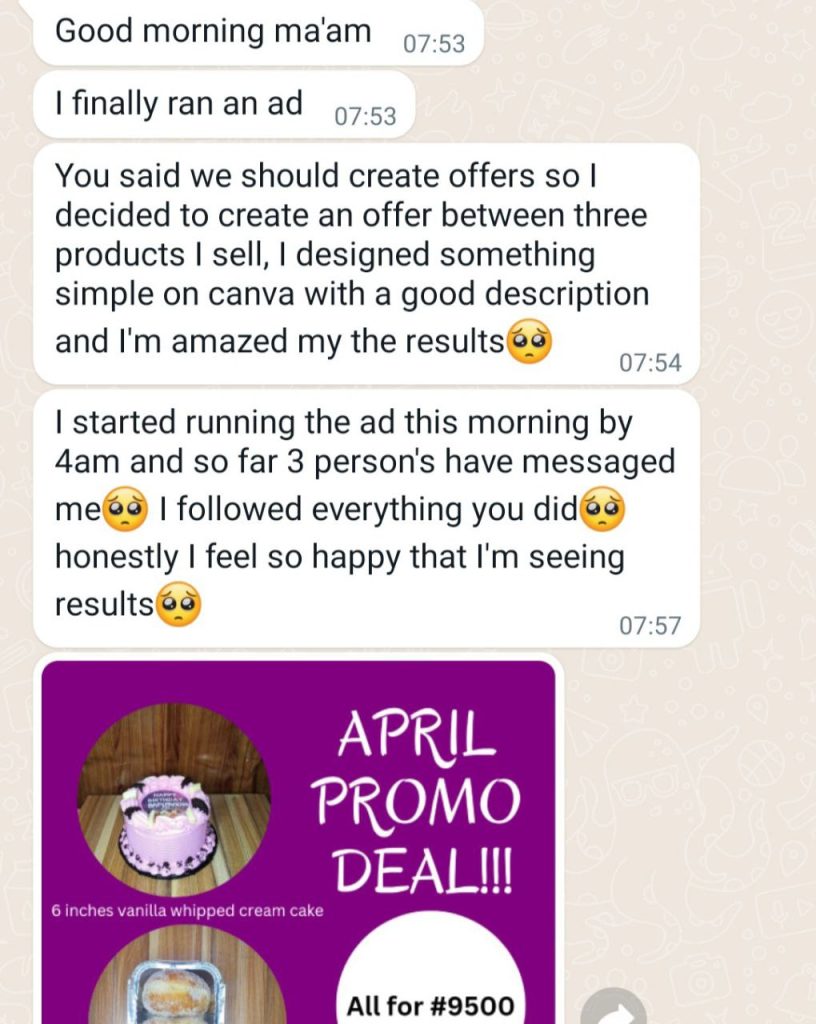This screenshot has height=1024, width=816.
Task: Click the 07:57 timestamp on the results message
Action: (650, 626)
